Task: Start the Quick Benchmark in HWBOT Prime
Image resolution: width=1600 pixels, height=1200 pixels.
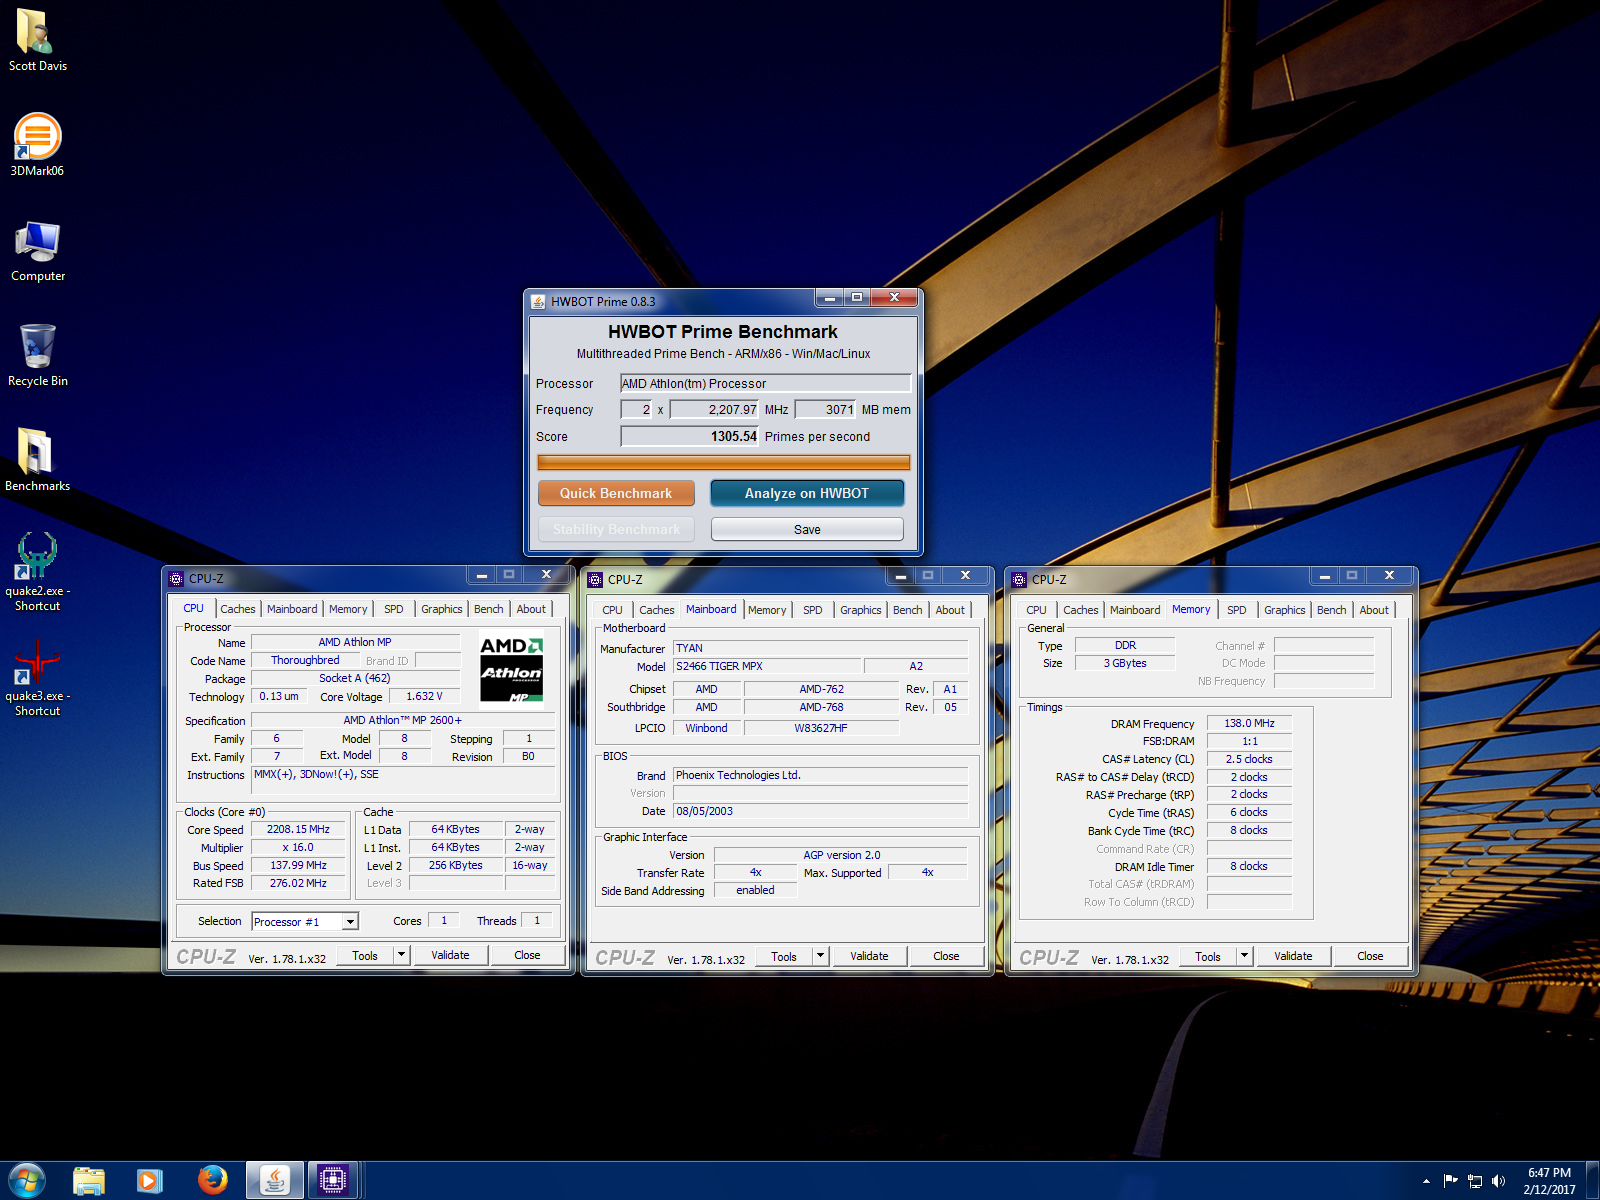Action: pos(616,493)
